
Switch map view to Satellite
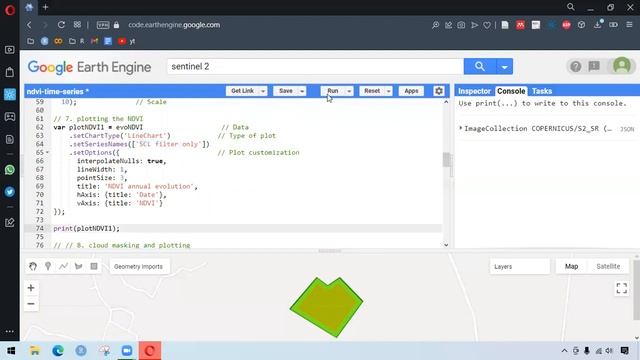(608, 266)
